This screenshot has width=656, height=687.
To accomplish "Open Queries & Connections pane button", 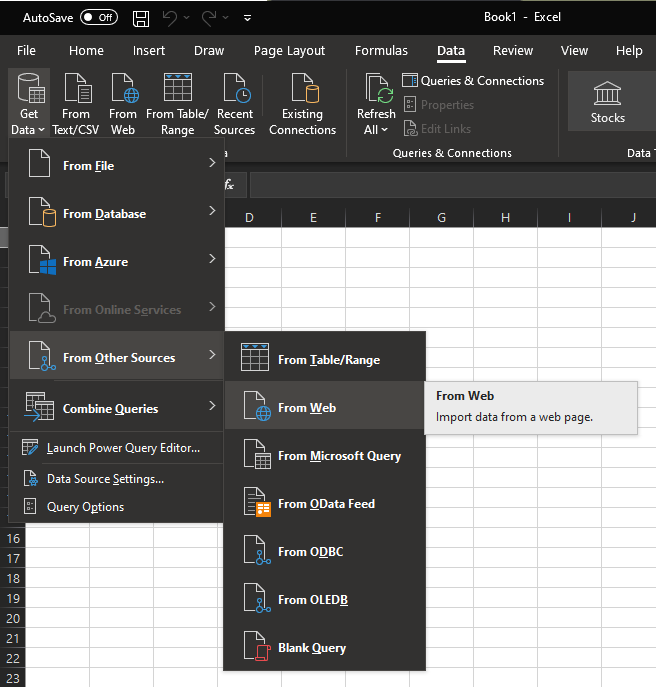I will pos(473,81).
